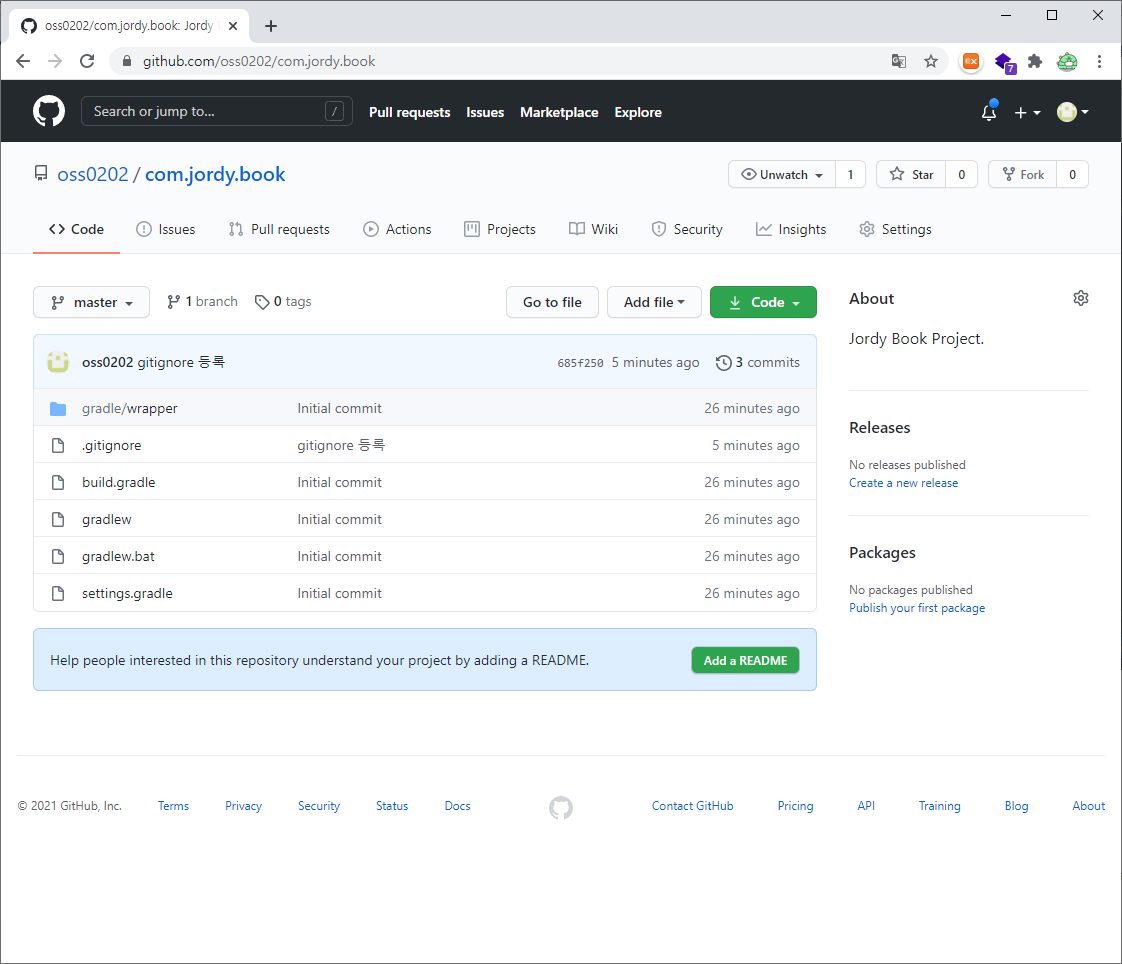
Task: Open the notifications bell icon
Action: (x=989, y=112)
